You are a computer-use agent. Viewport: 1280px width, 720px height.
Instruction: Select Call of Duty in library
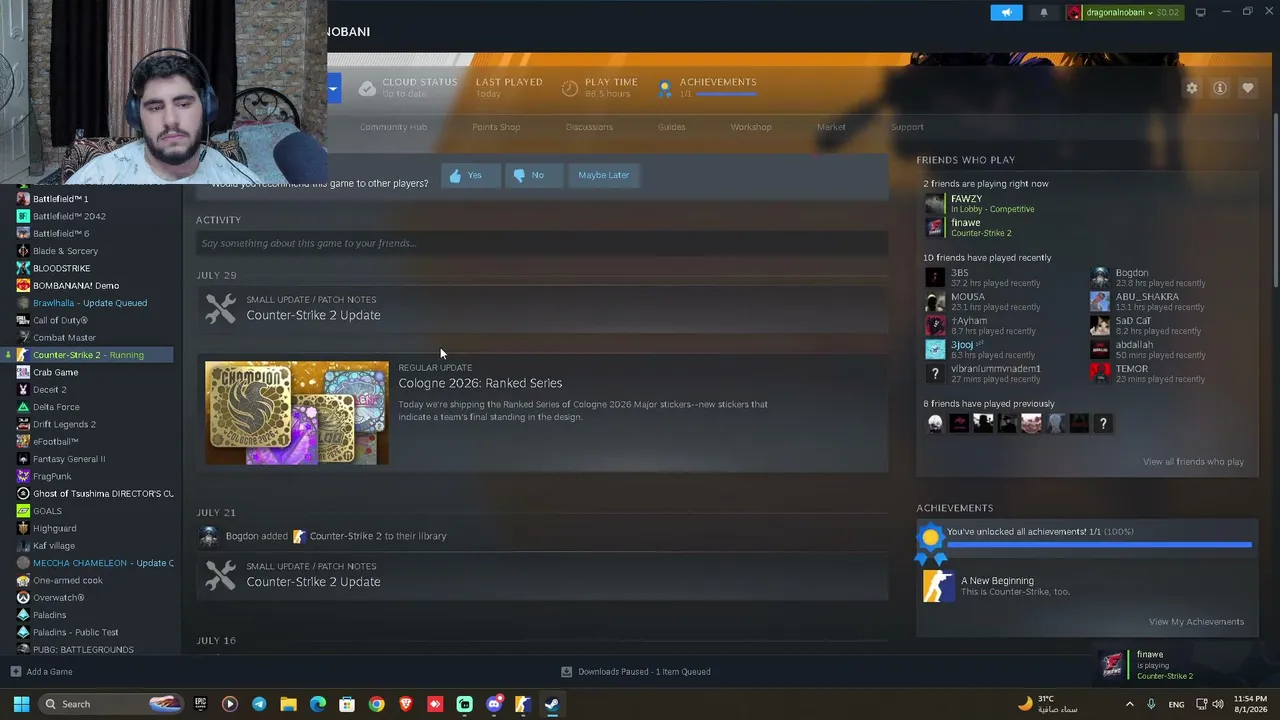click(x=60, y=320)
